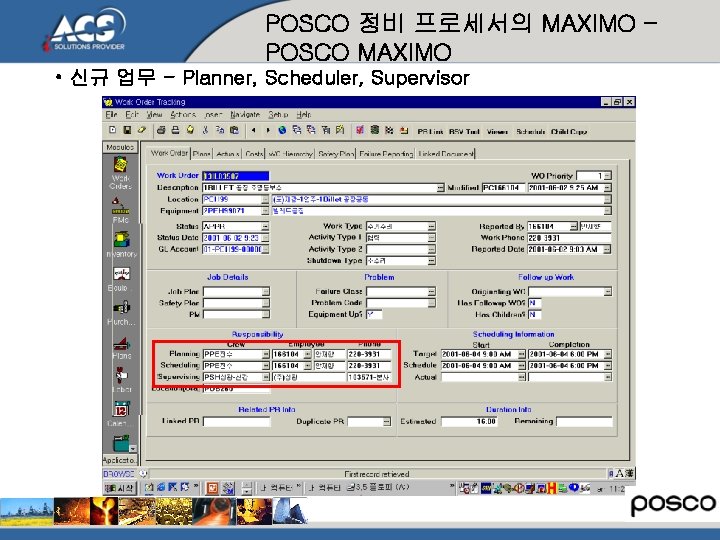Click the Schedule toolbar button
This screenshot has width=720, height=540.
(530, 132)
